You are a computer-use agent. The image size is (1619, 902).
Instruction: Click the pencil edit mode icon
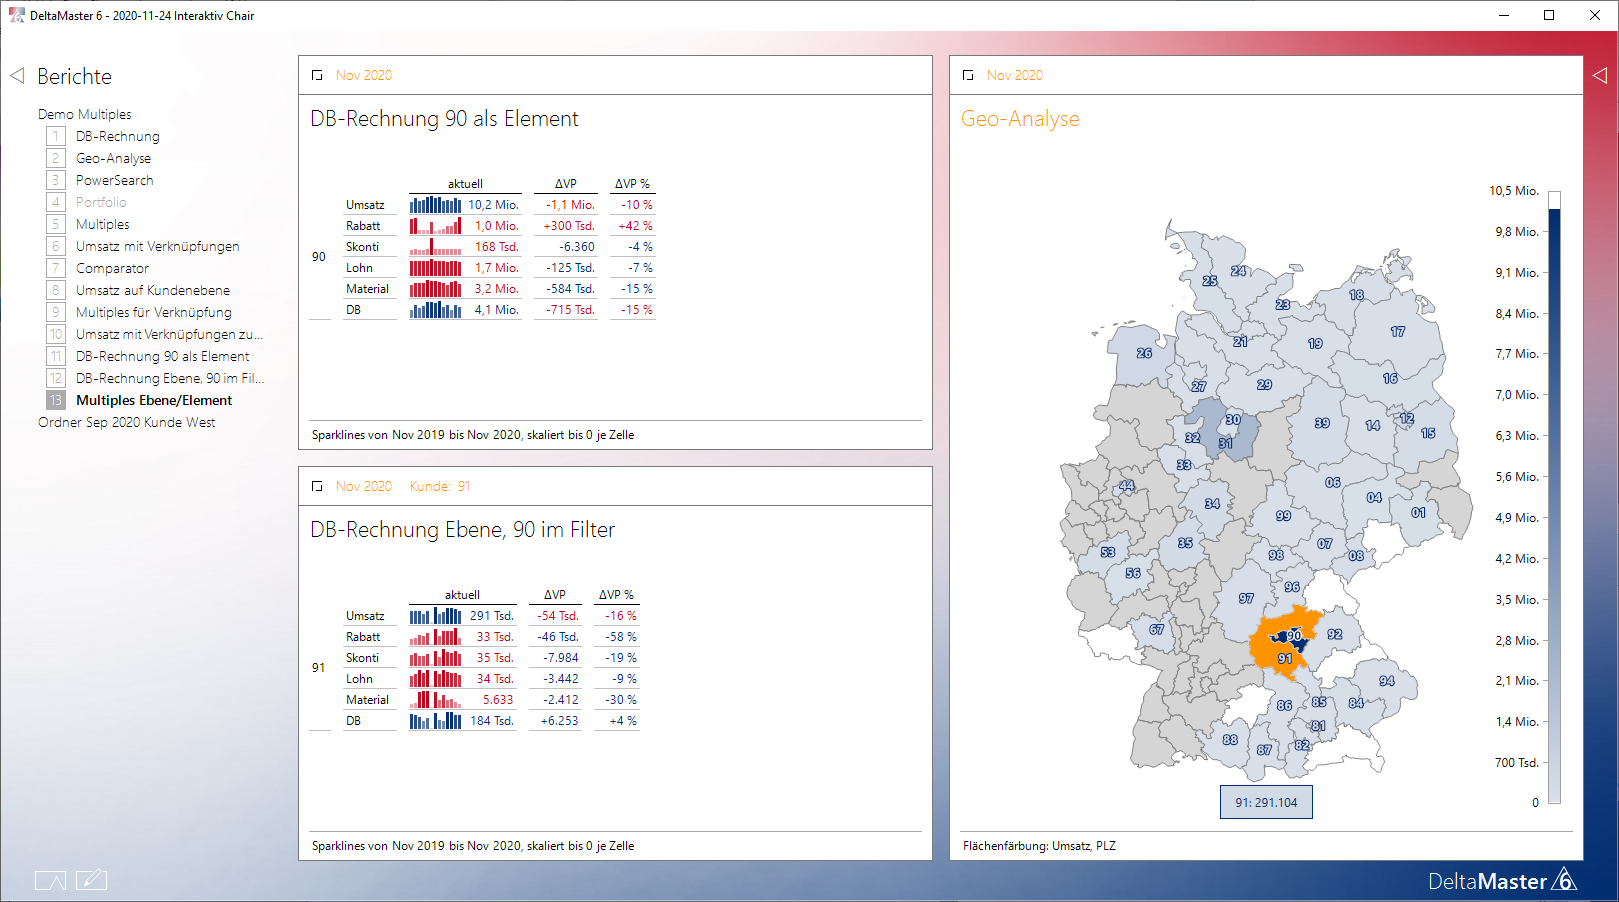91,880
